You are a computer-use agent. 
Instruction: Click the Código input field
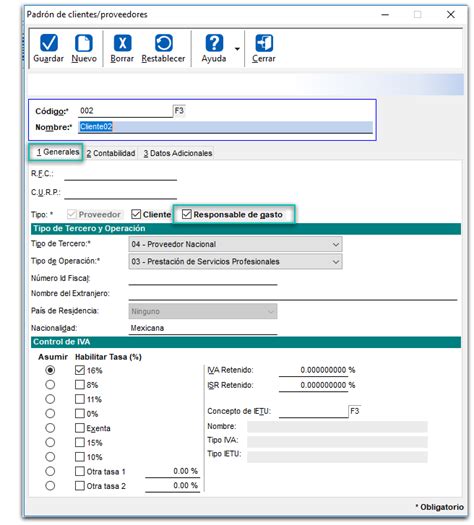(x=126, y=111)
